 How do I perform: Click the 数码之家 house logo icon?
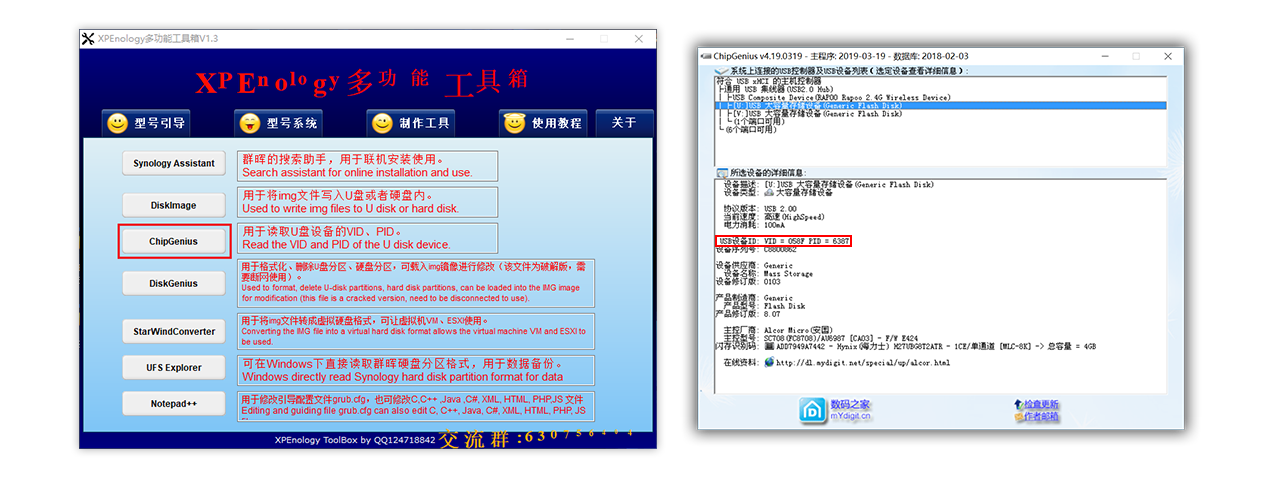pyautogui.click(x=811, y=410)
